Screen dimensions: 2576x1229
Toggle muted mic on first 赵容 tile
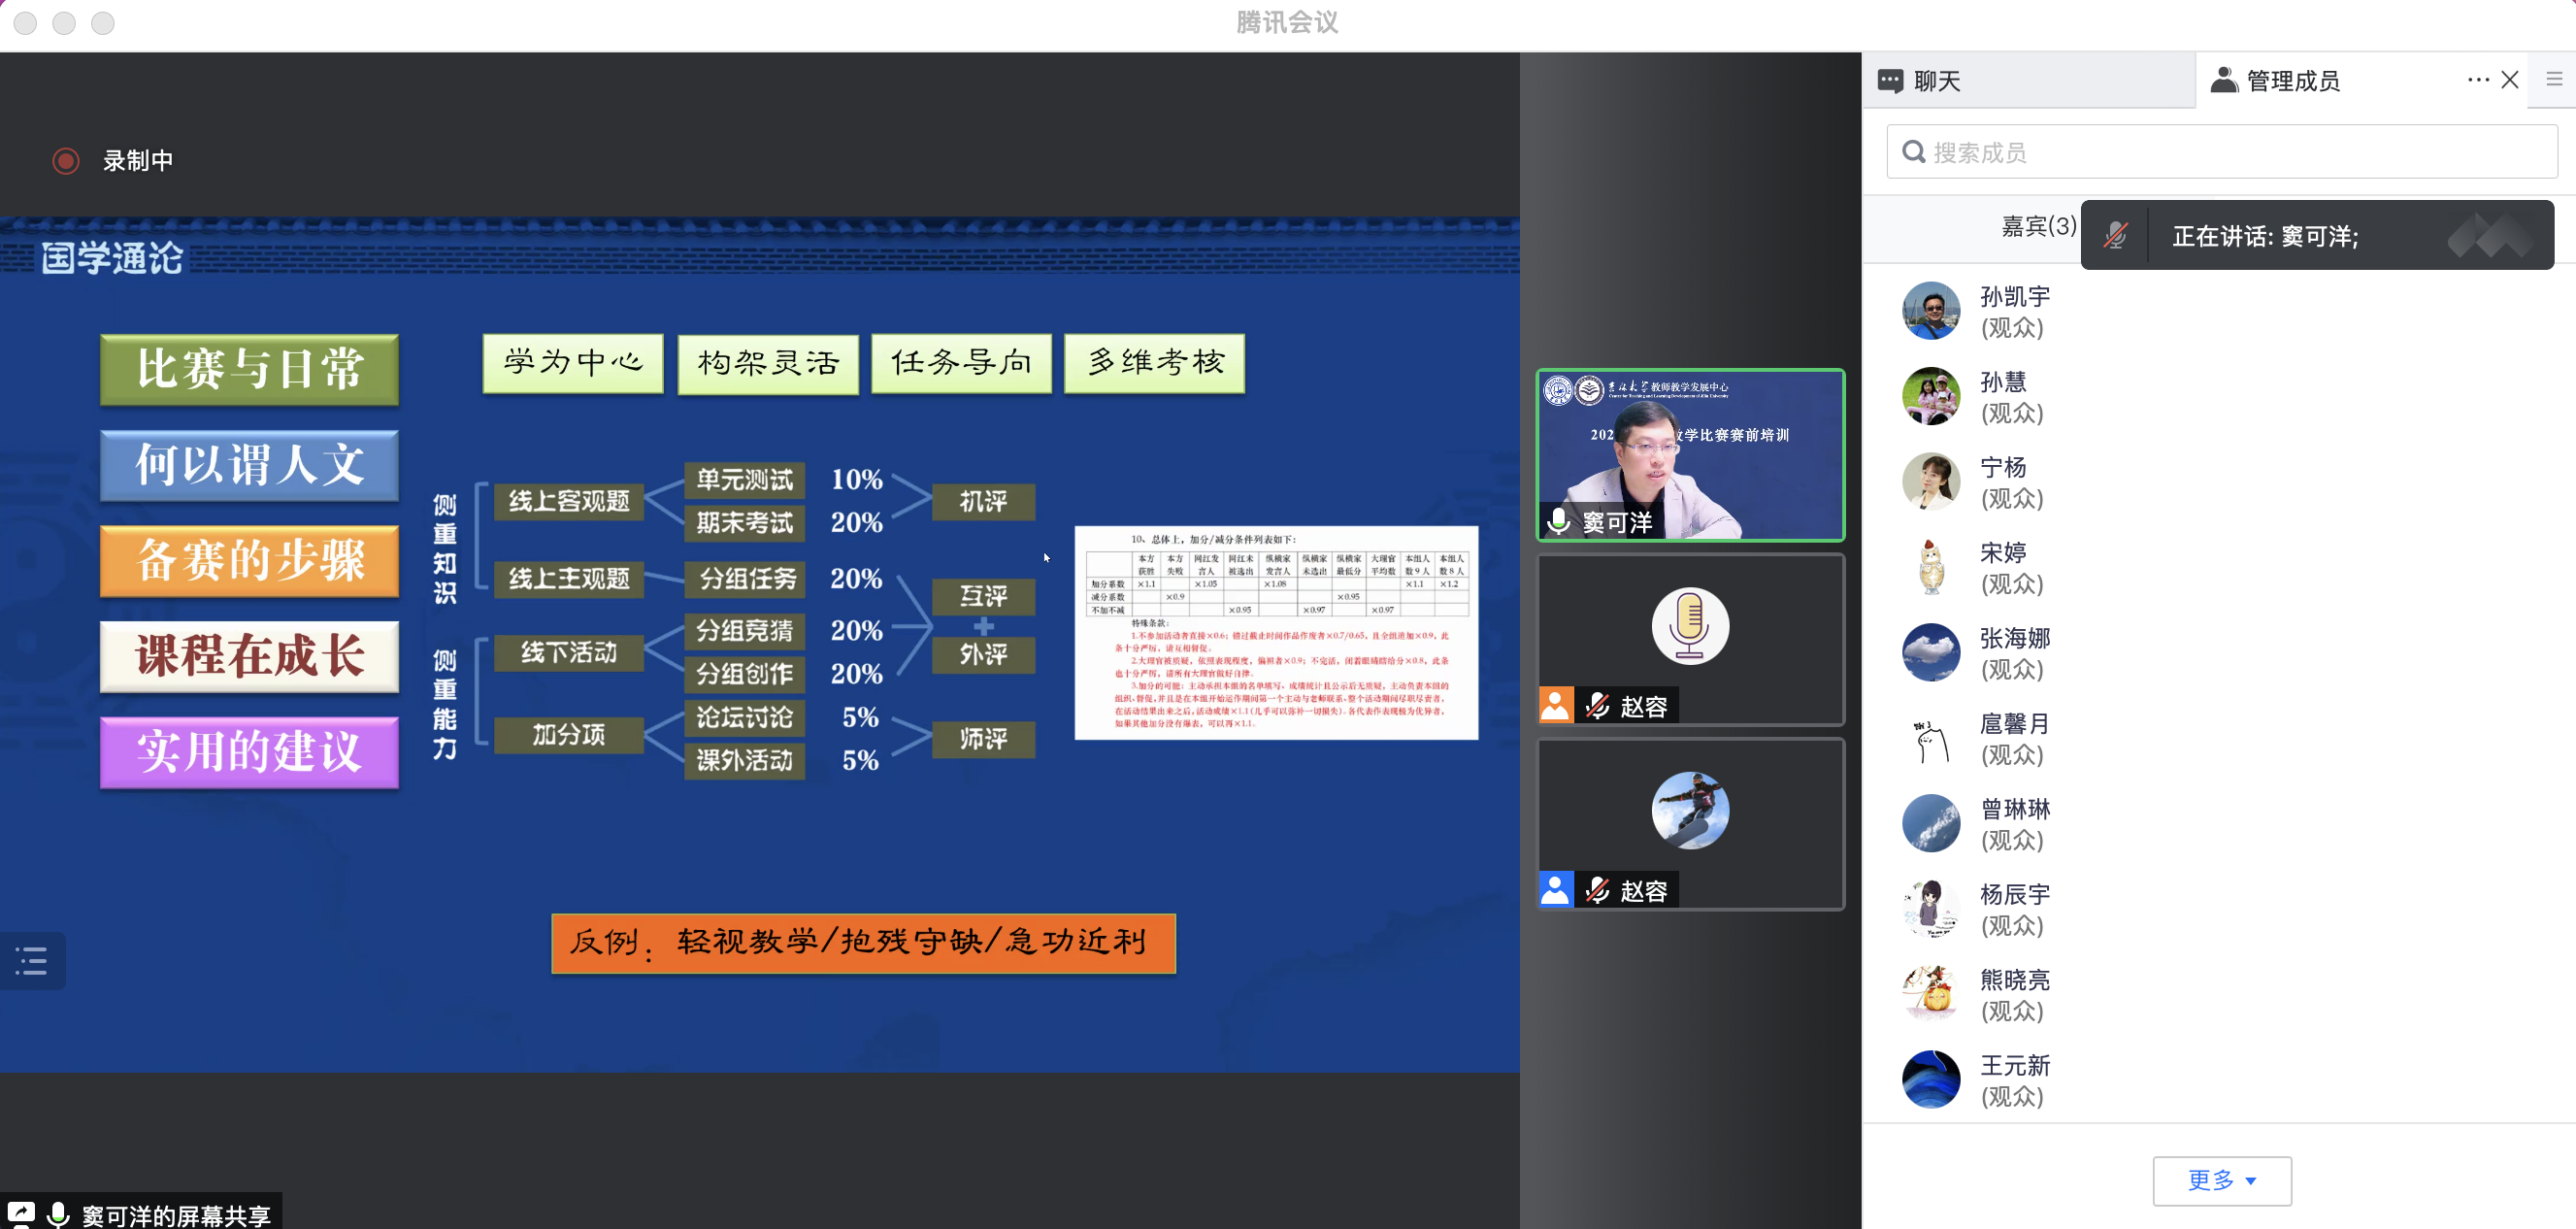click(1597, 705)
